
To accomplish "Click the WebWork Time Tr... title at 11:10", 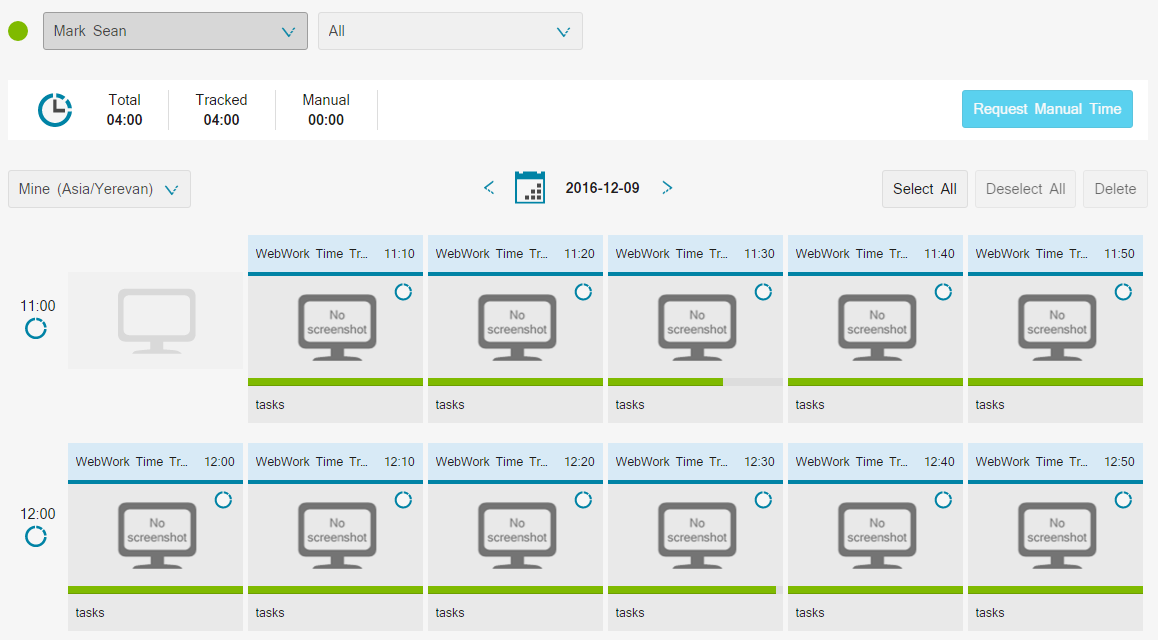I will click(311, 254).
